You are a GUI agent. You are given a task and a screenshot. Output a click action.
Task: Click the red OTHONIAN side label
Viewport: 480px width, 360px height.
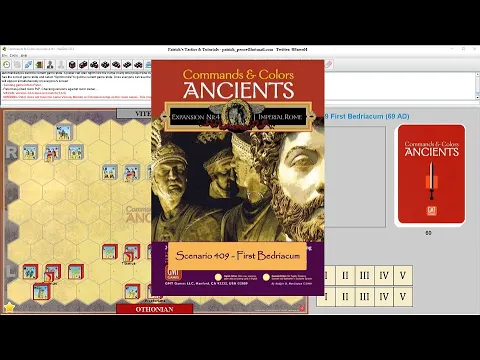[154, 309]
